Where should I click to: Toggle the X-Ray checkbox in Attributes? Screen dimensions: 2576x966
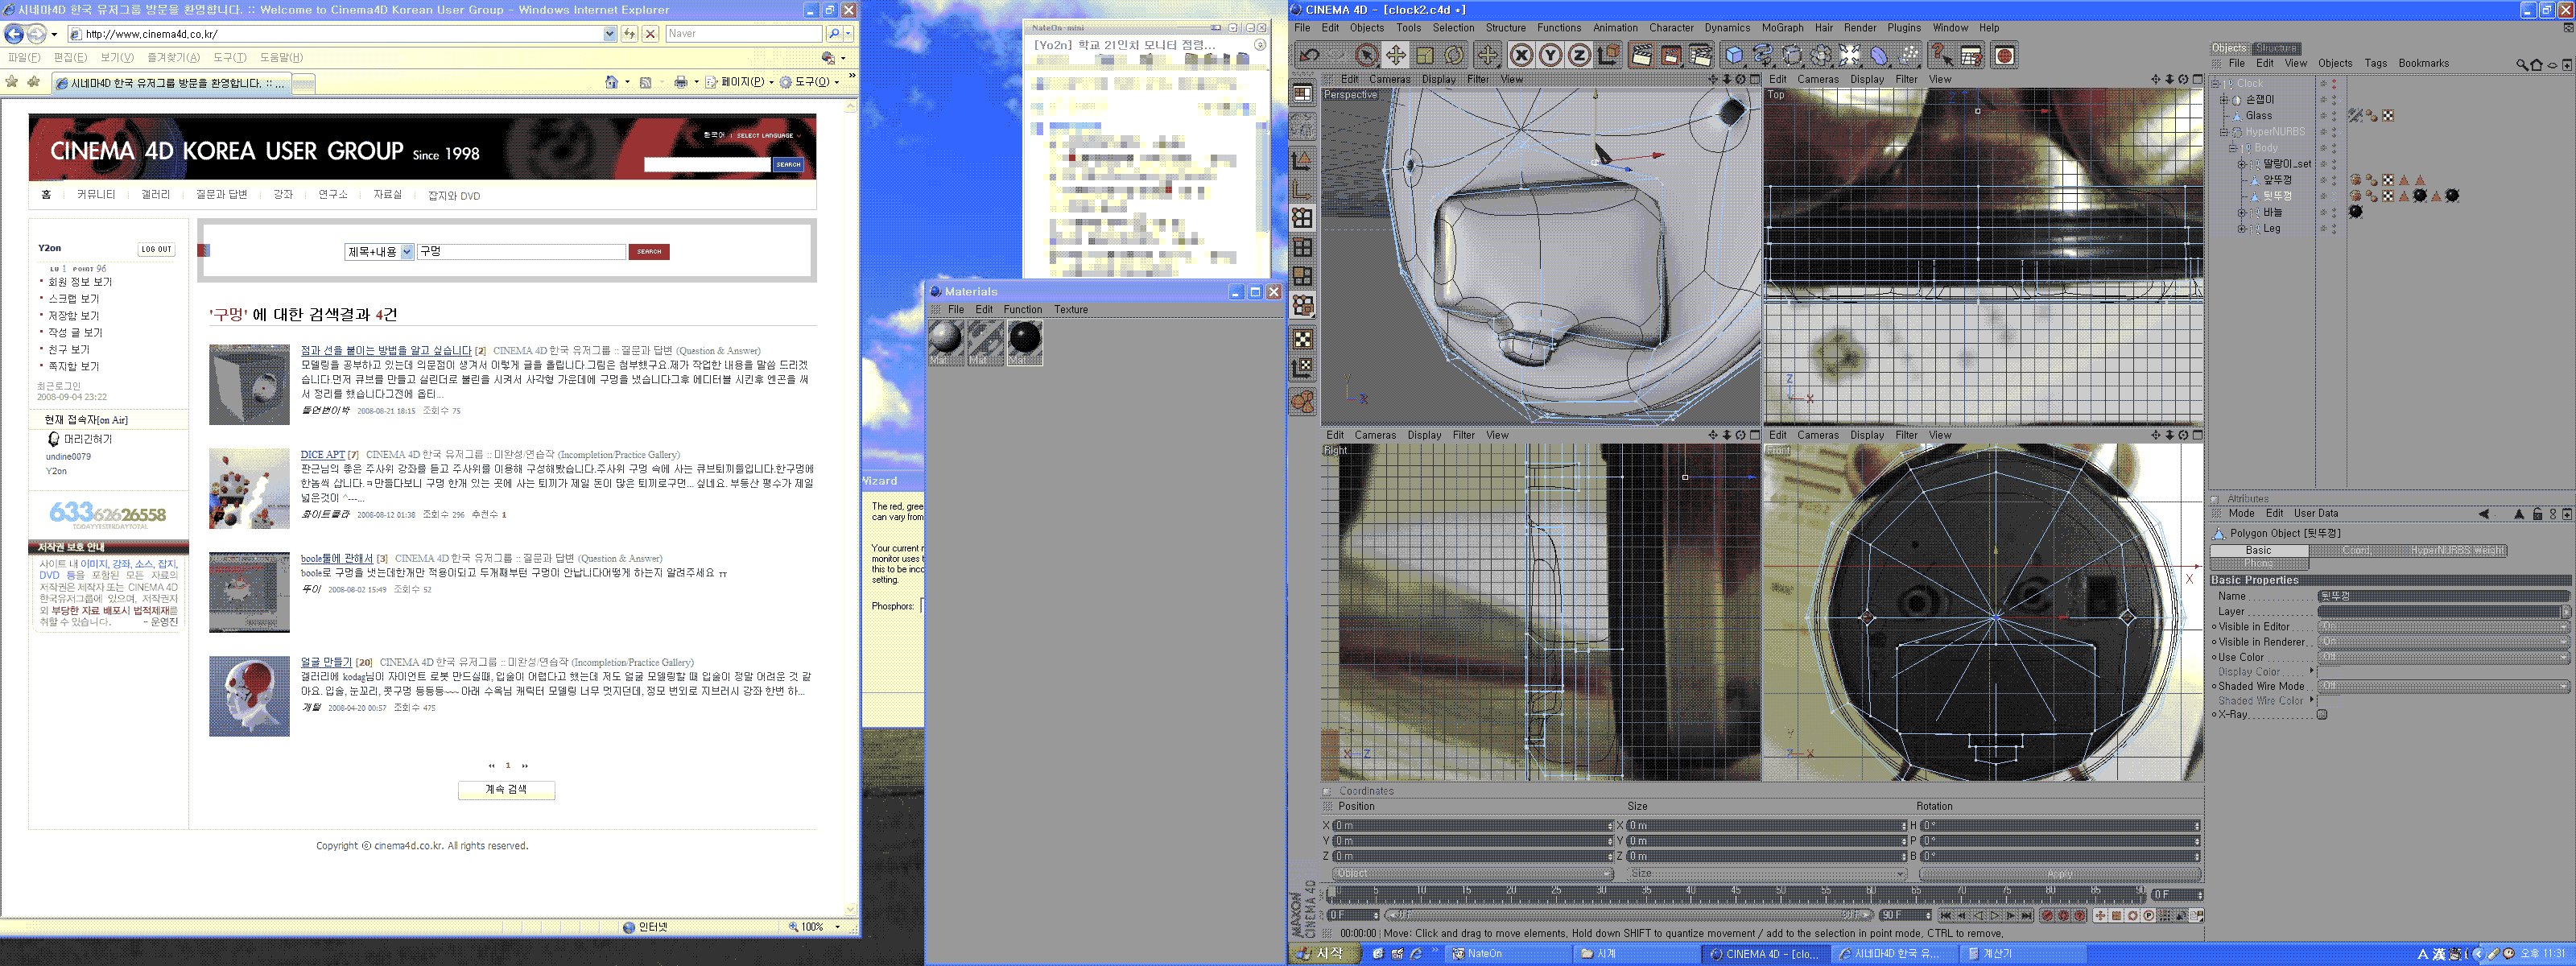tap(2322, 715)
